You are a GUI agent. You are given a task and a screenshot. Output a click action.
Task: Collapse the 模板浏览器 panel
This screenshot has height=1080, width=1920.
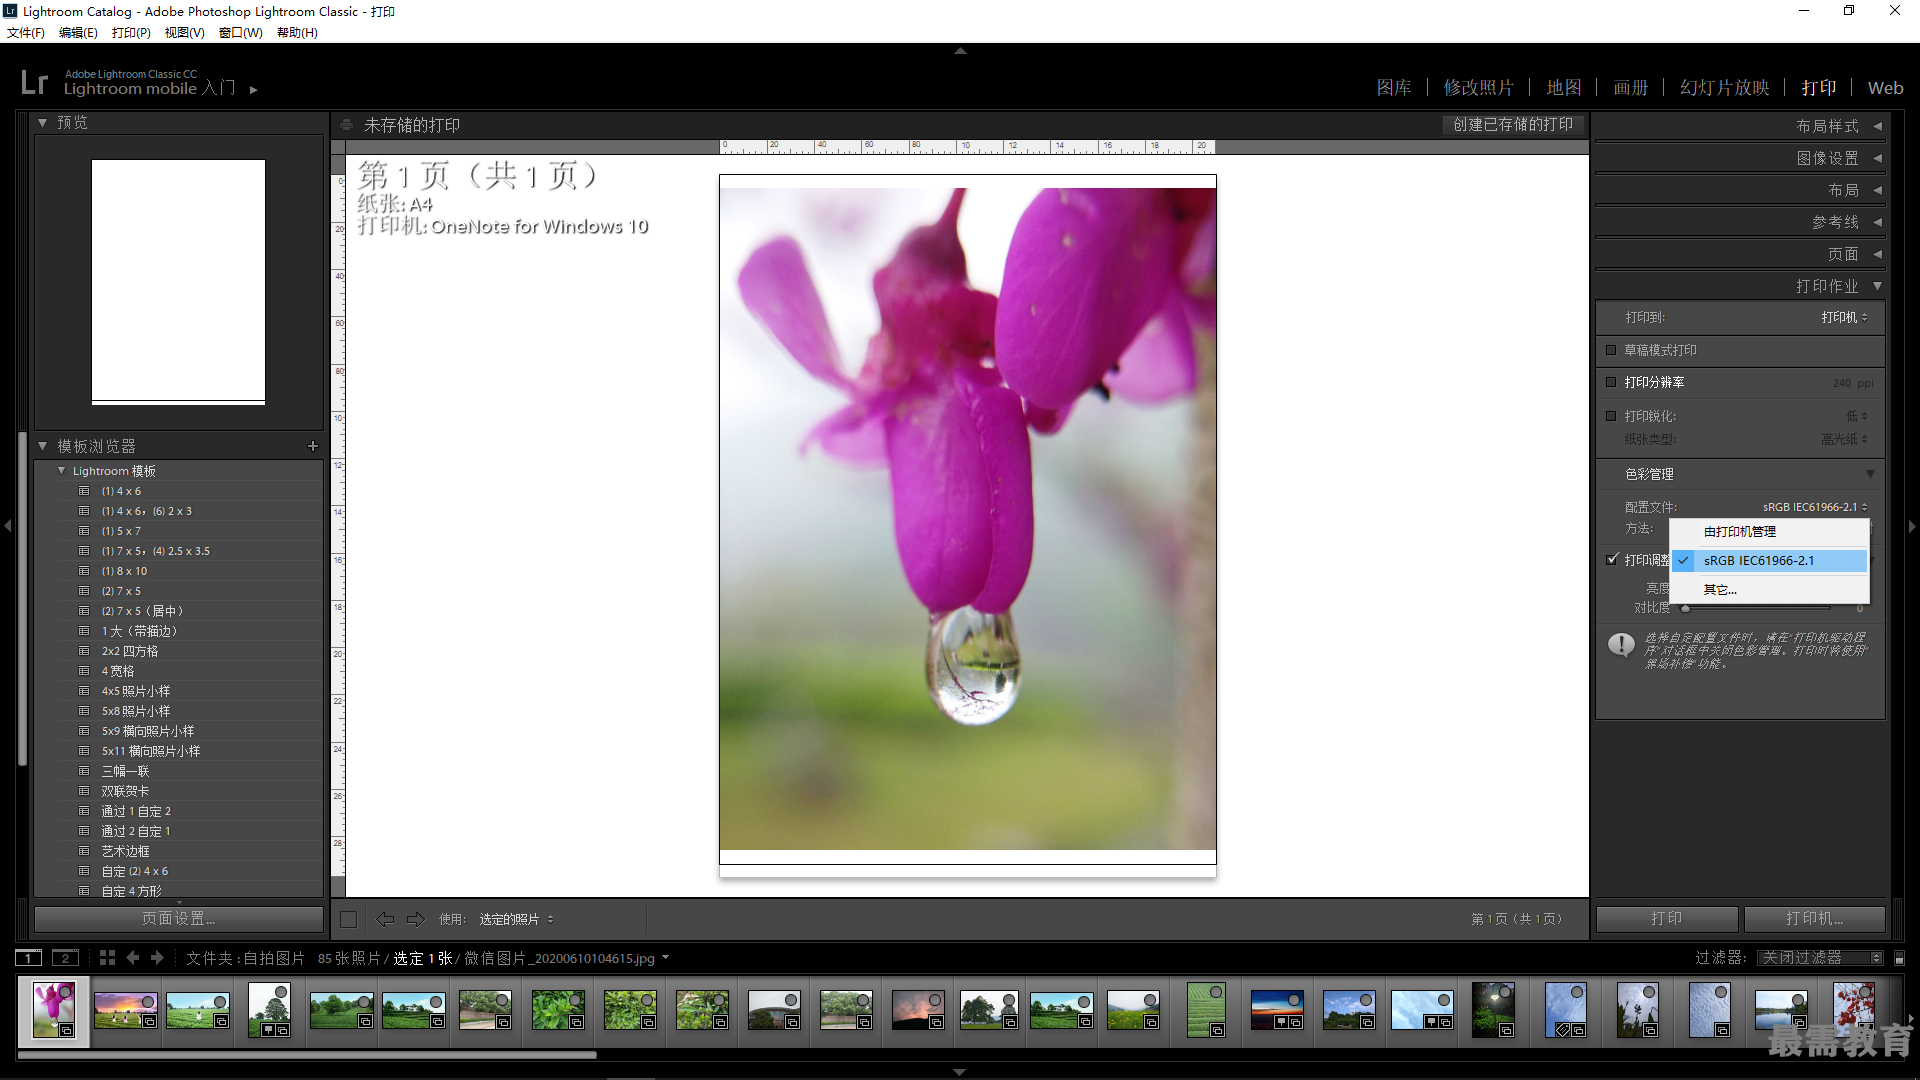pyautogui.click(x=42, y=446)
